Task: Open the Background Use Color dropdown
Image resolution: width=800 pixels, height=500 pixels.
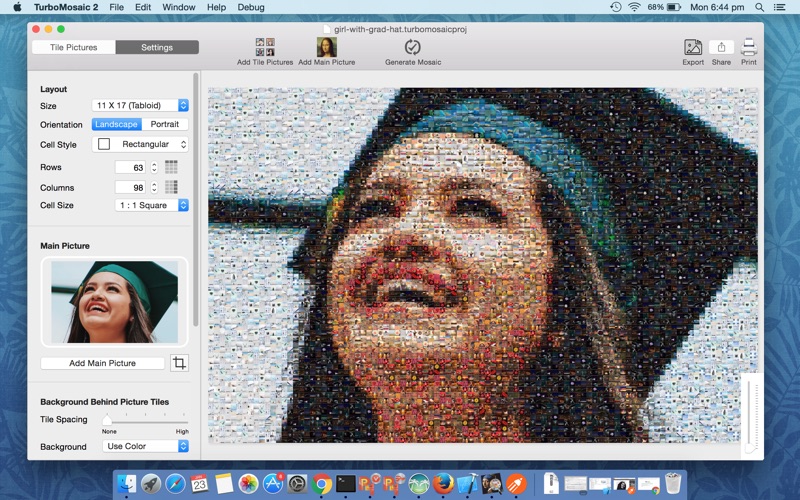Action: [x=145, y=446]
